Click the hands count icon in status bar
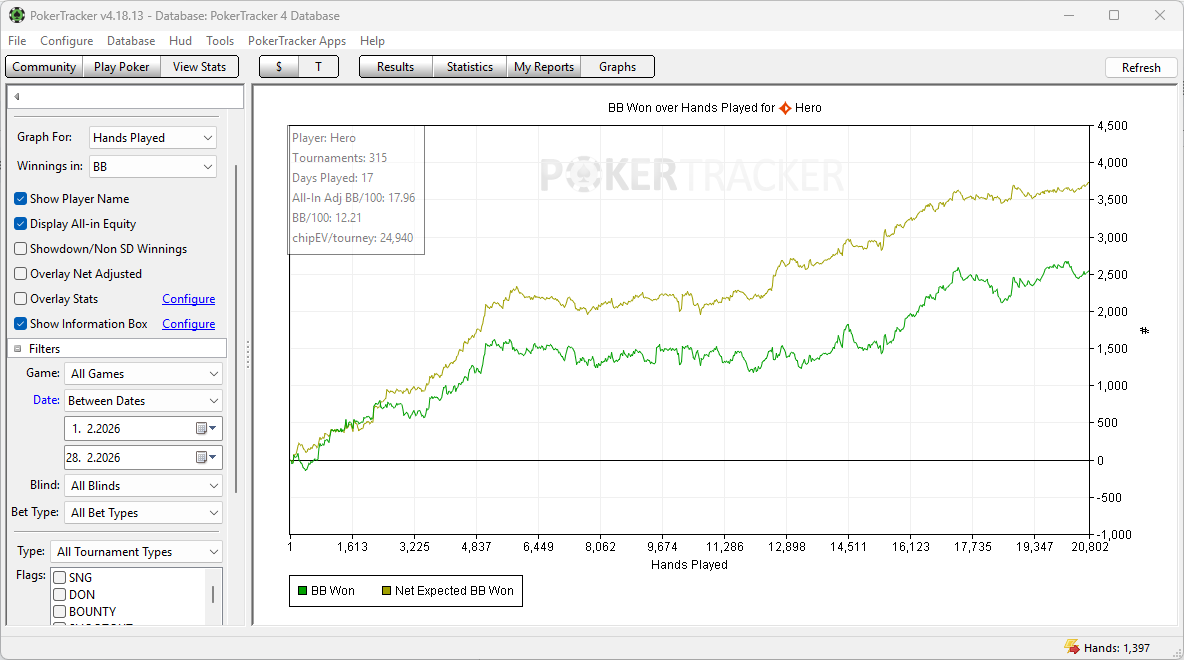Image resolution: width=1184 pixels, height=660 pixels. tap(1072, 648)
